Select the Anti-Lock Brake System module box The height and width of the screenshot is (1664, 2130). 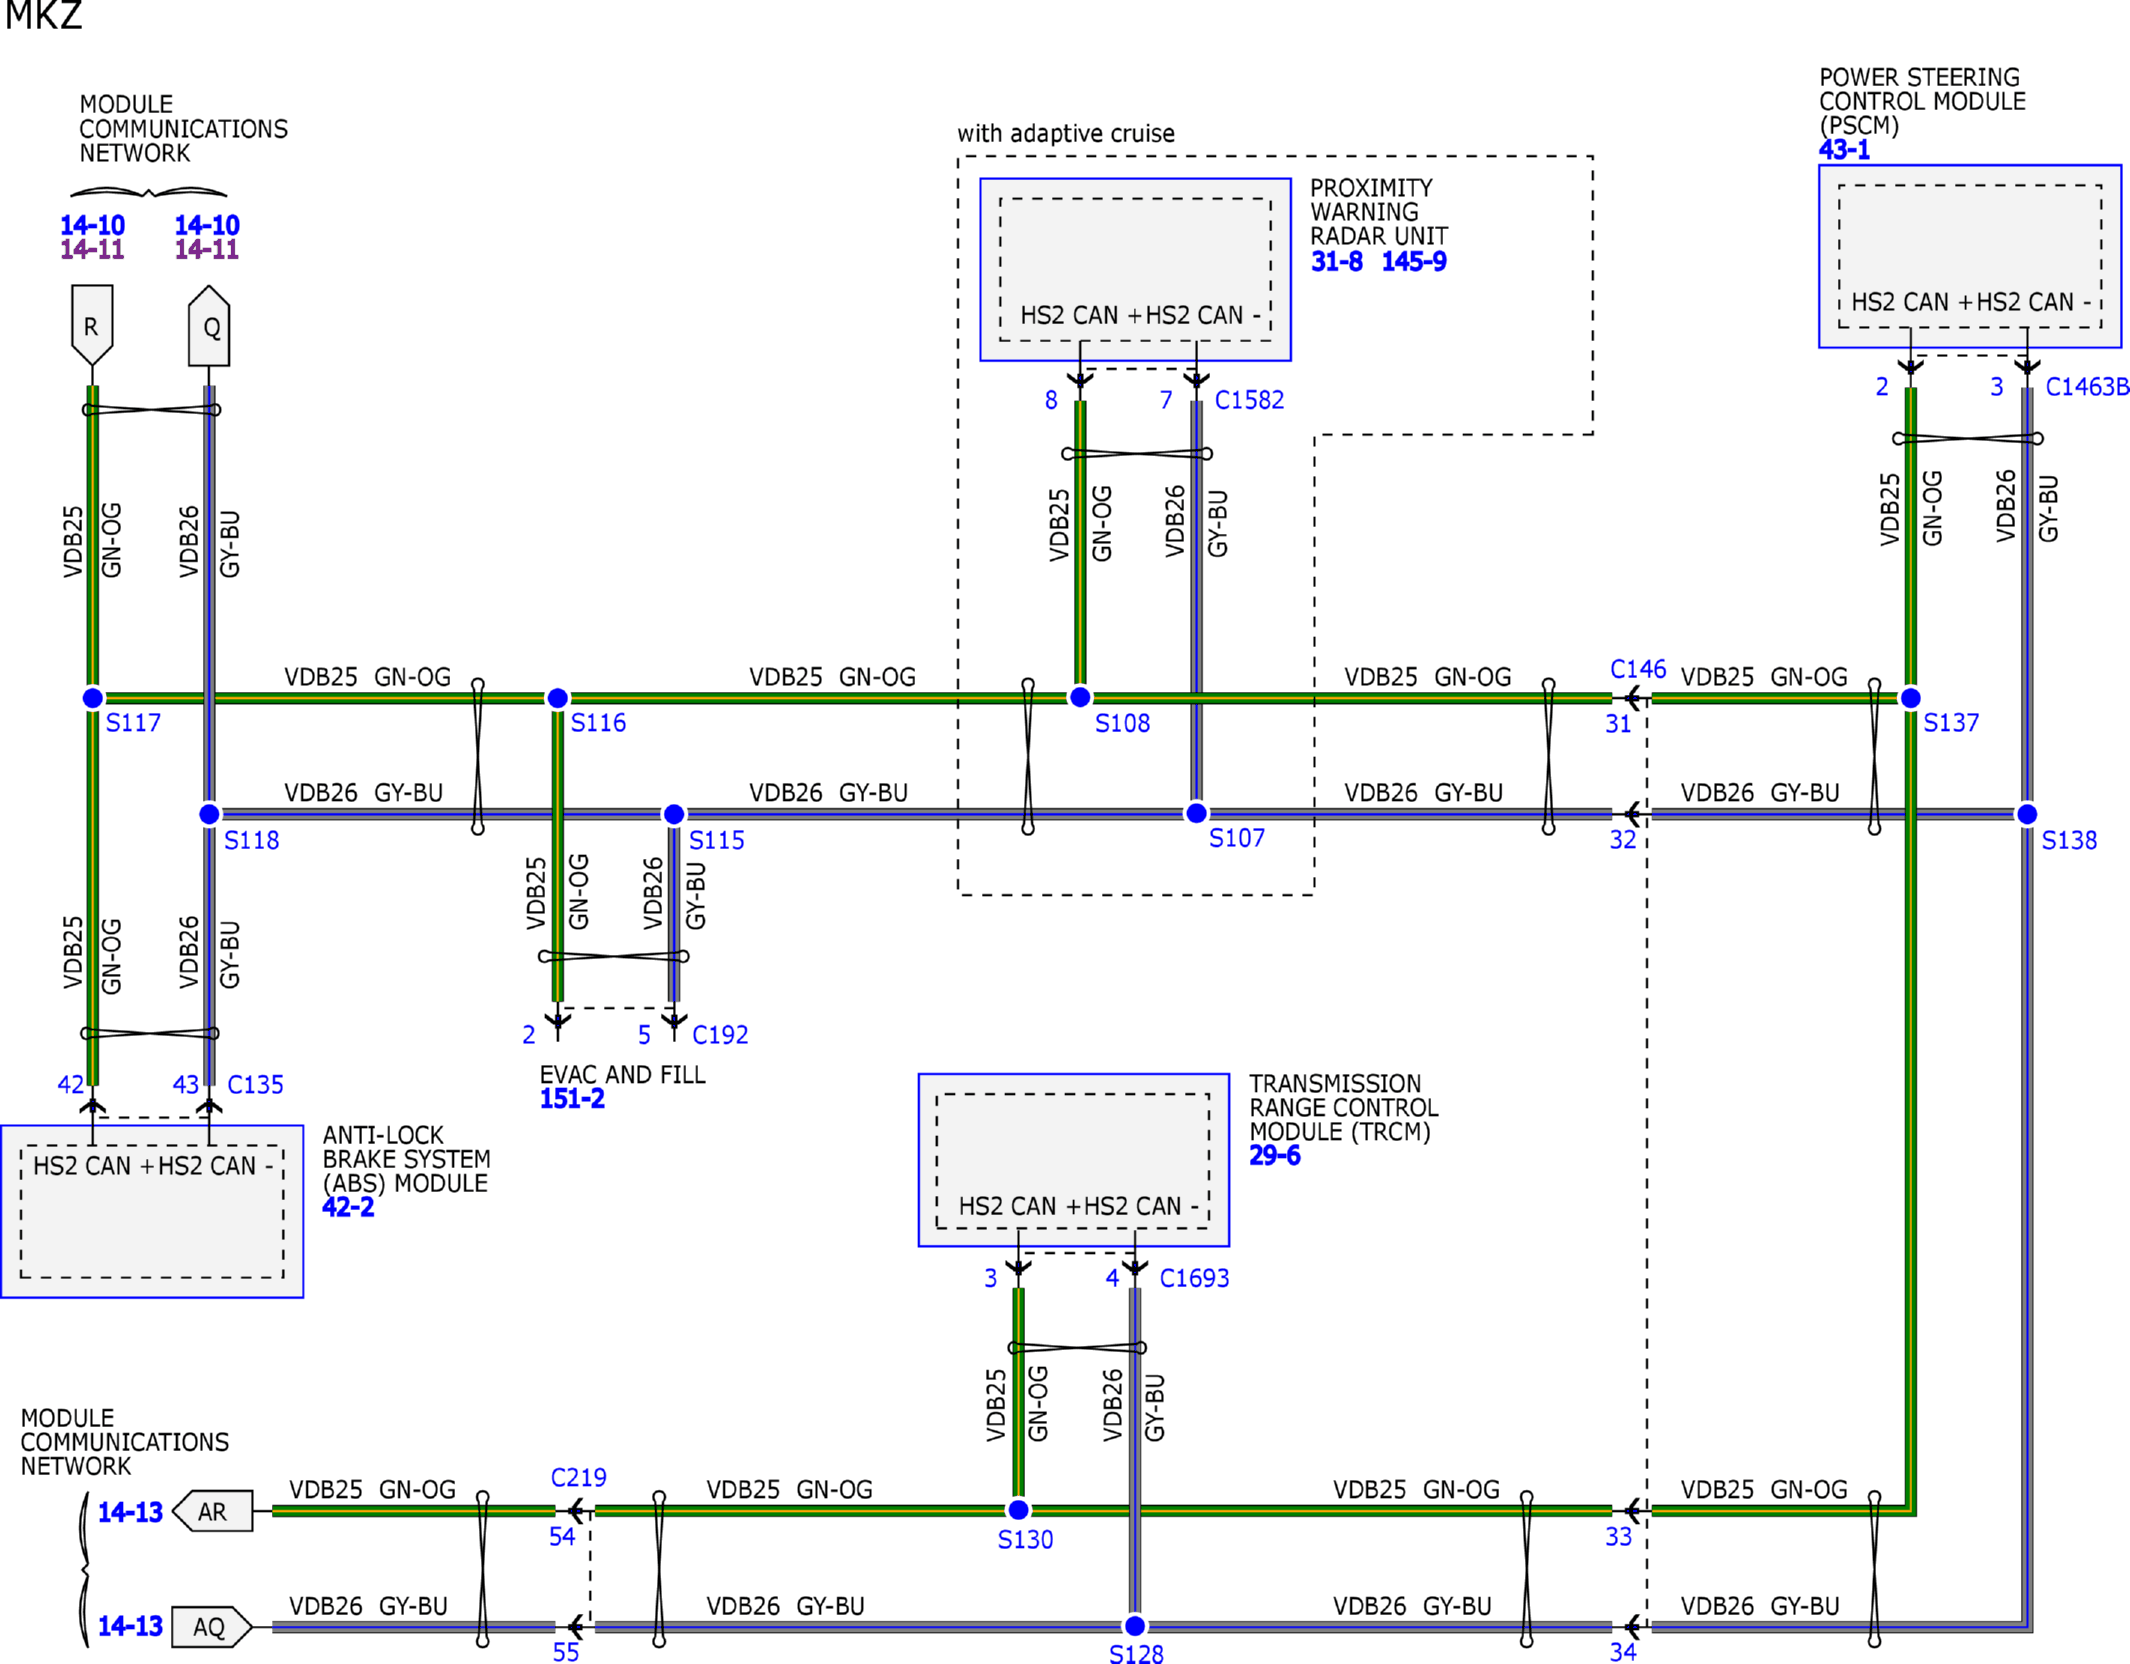click(152, 1212)
